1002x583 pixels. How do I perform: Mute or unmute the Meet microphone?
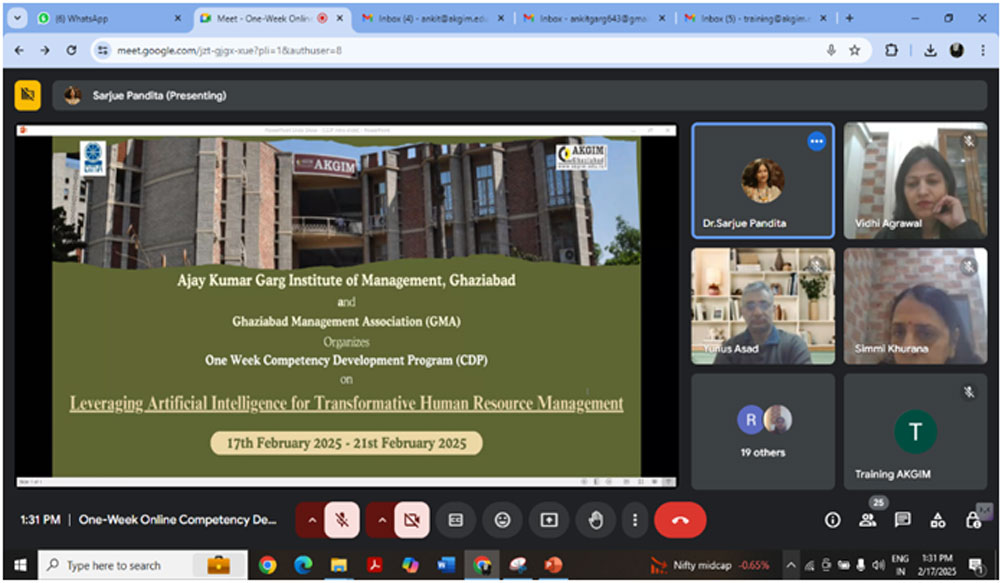[x=342, y=520]
